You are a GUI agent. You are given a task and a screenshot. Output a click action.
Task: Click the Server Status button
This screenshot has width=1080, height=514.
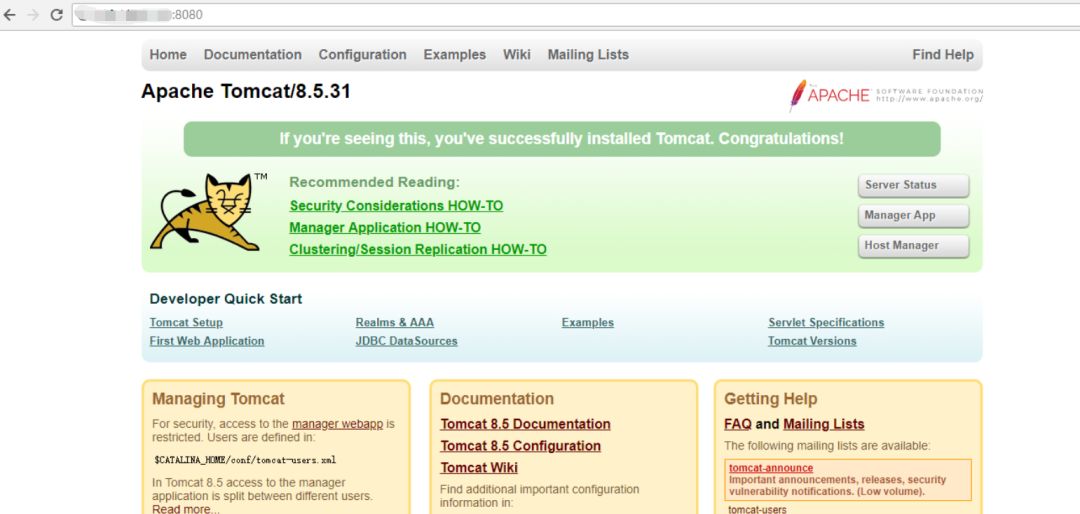click(x=913, y=185)
